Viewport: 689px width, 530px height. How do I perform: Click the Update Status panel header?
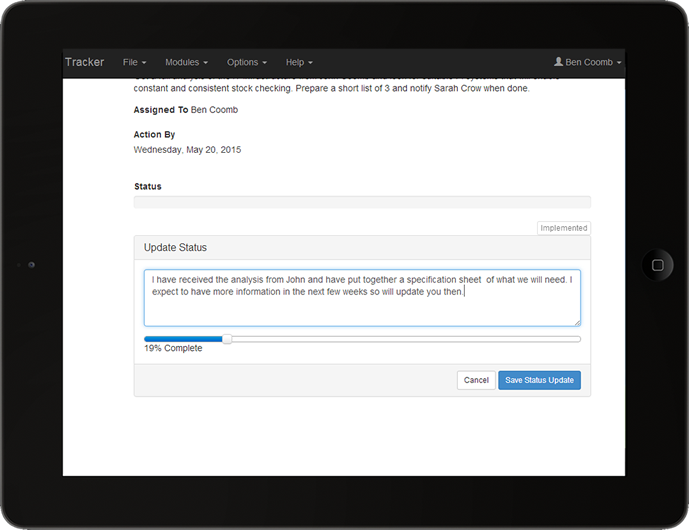pos(361,247)
